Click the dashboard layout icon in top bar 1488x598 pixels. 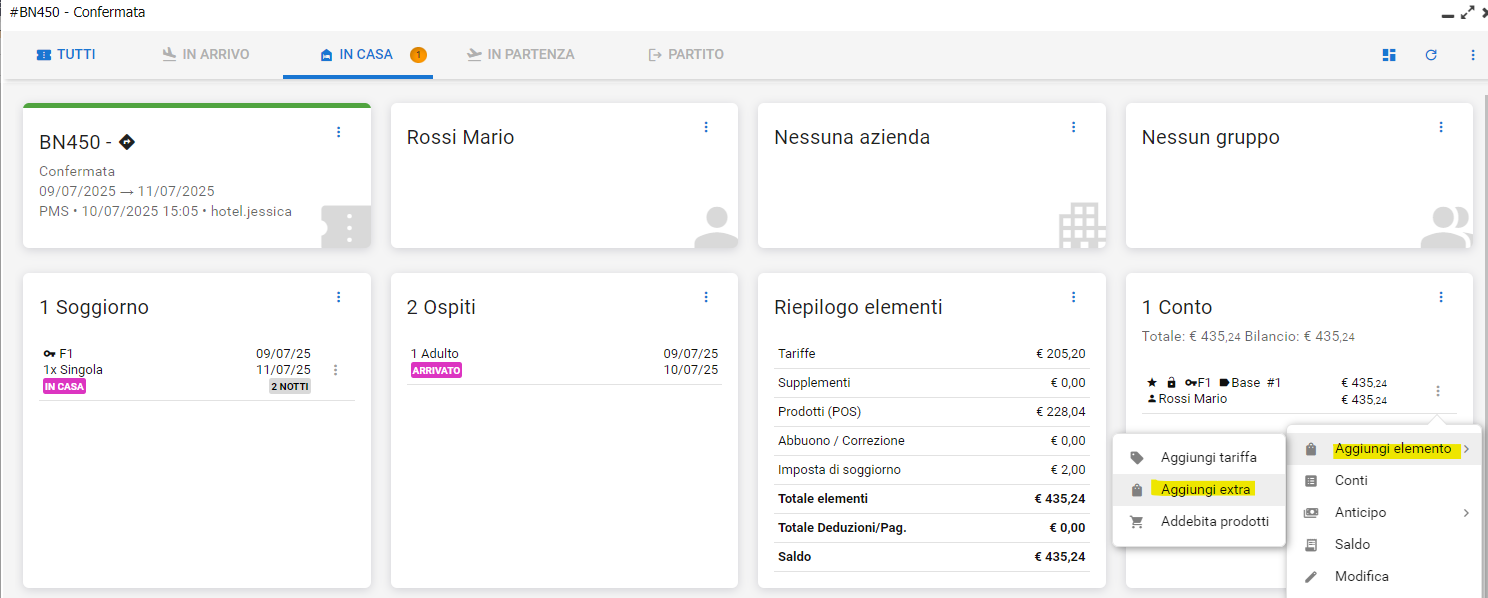point(1389,55)
